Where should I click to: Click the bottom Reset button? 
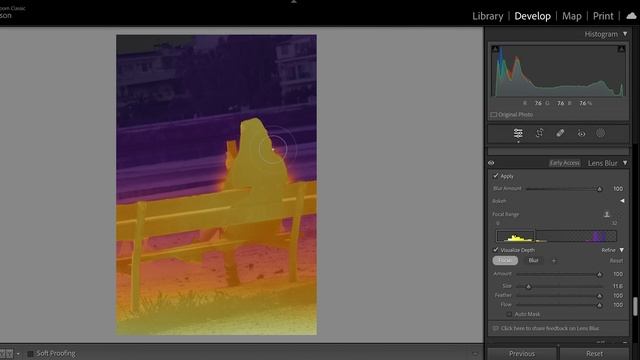(594, 353)
